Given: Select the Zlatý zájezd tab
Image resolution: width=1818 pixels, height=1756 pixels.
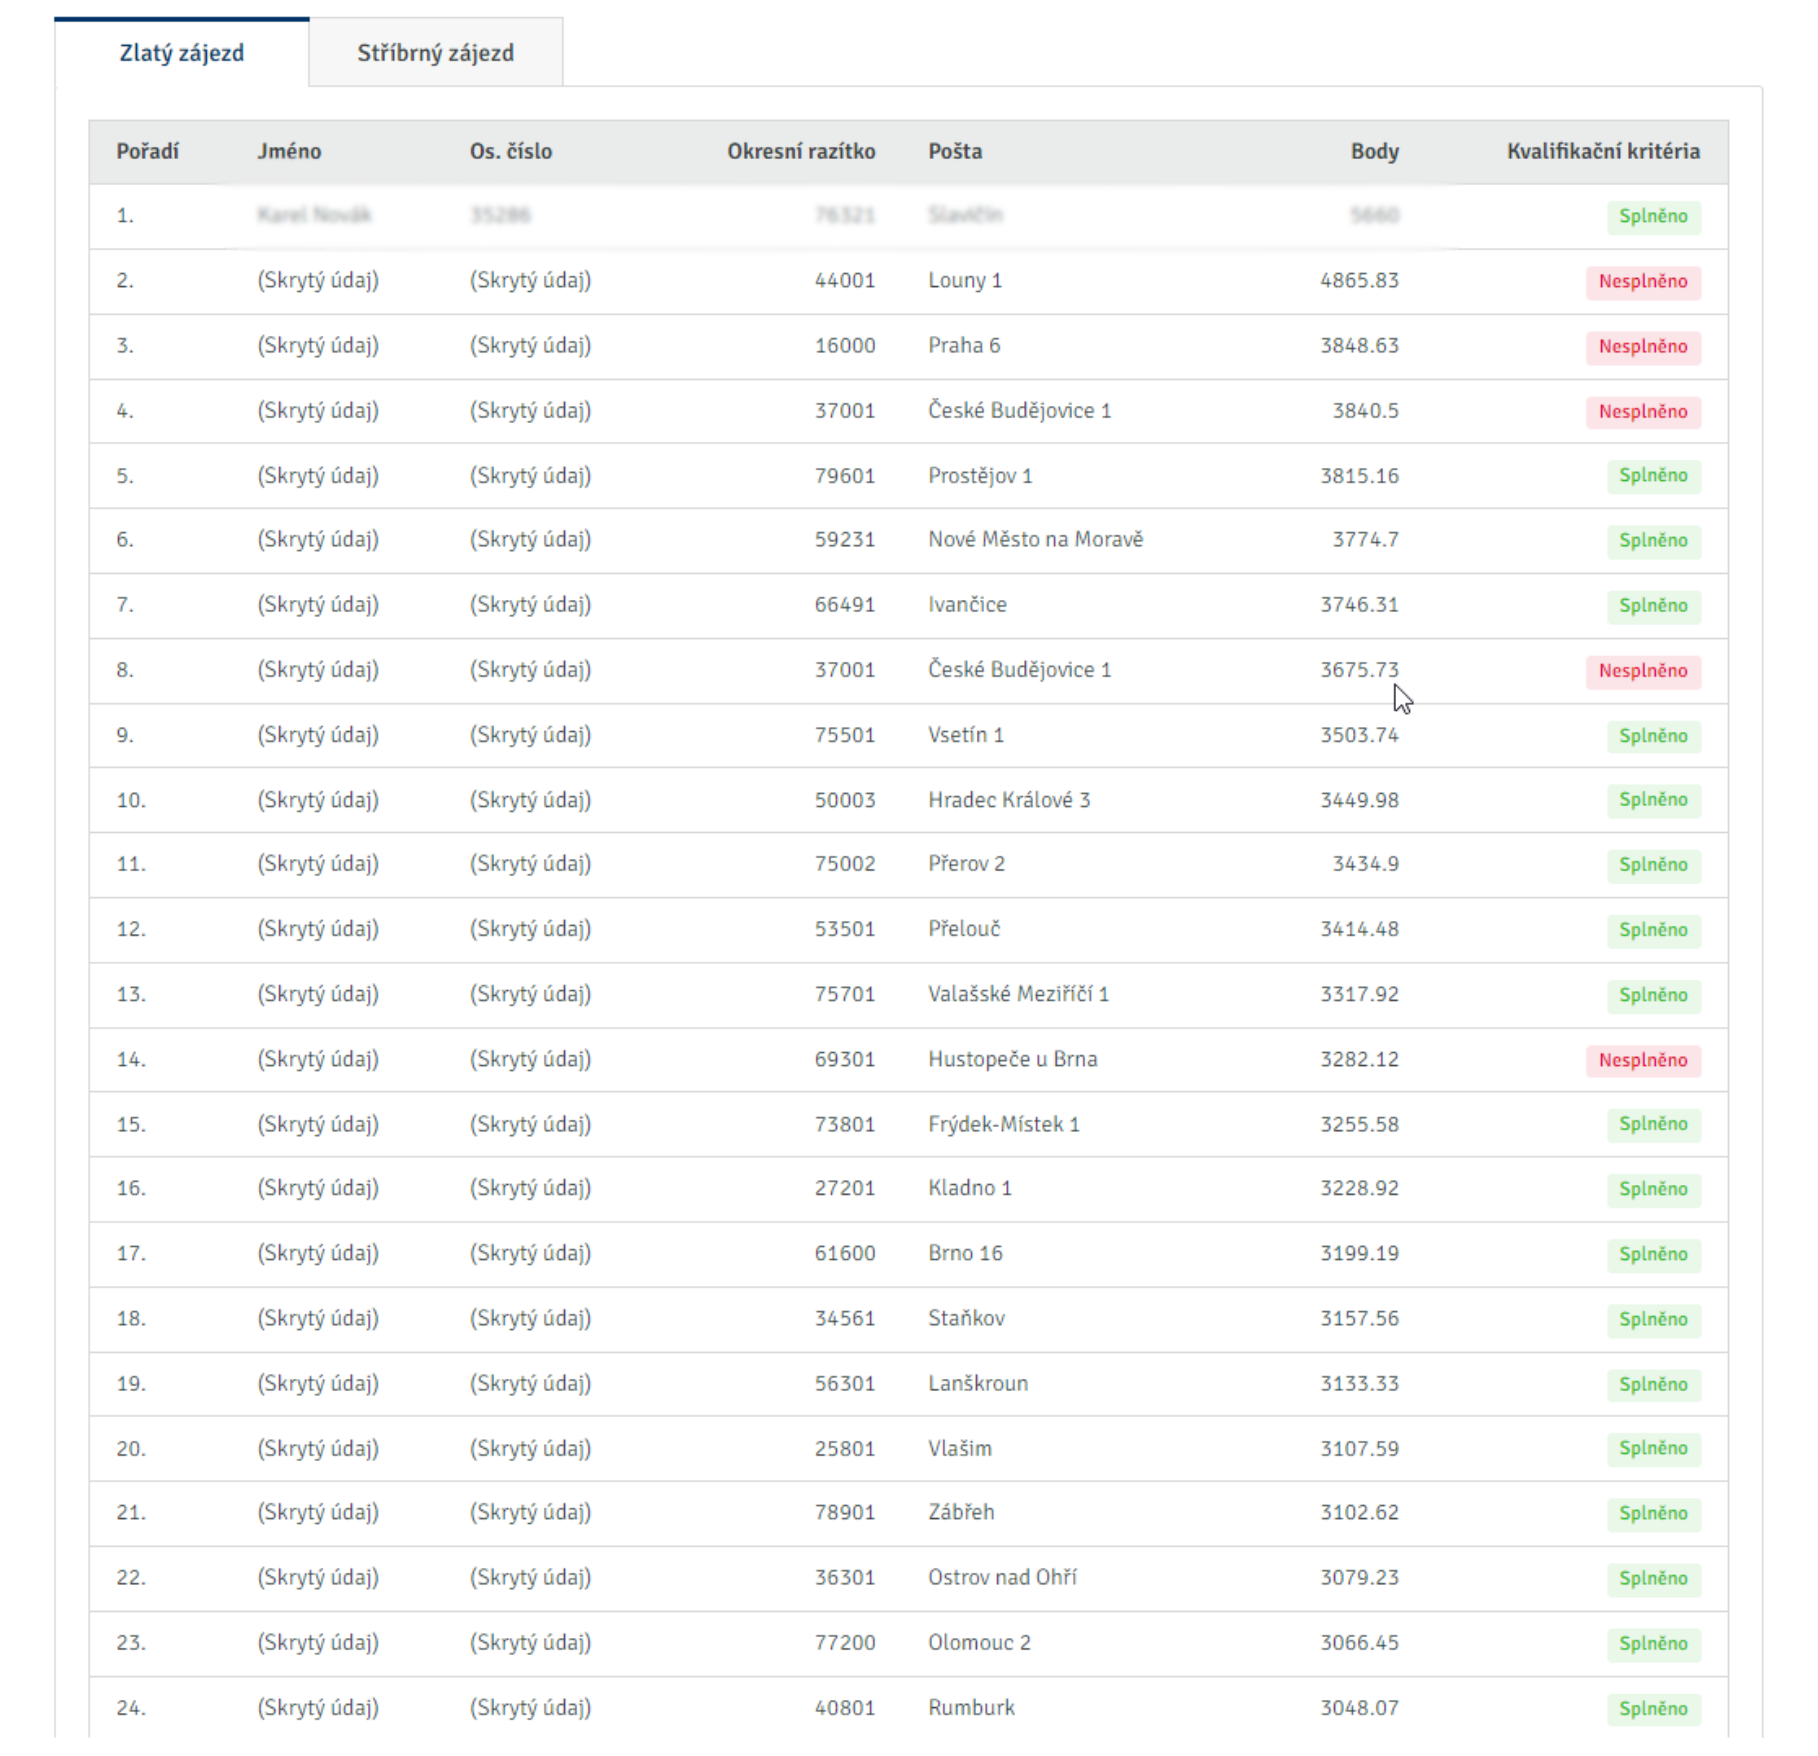Looking at the screenshot, I should 181,53.
